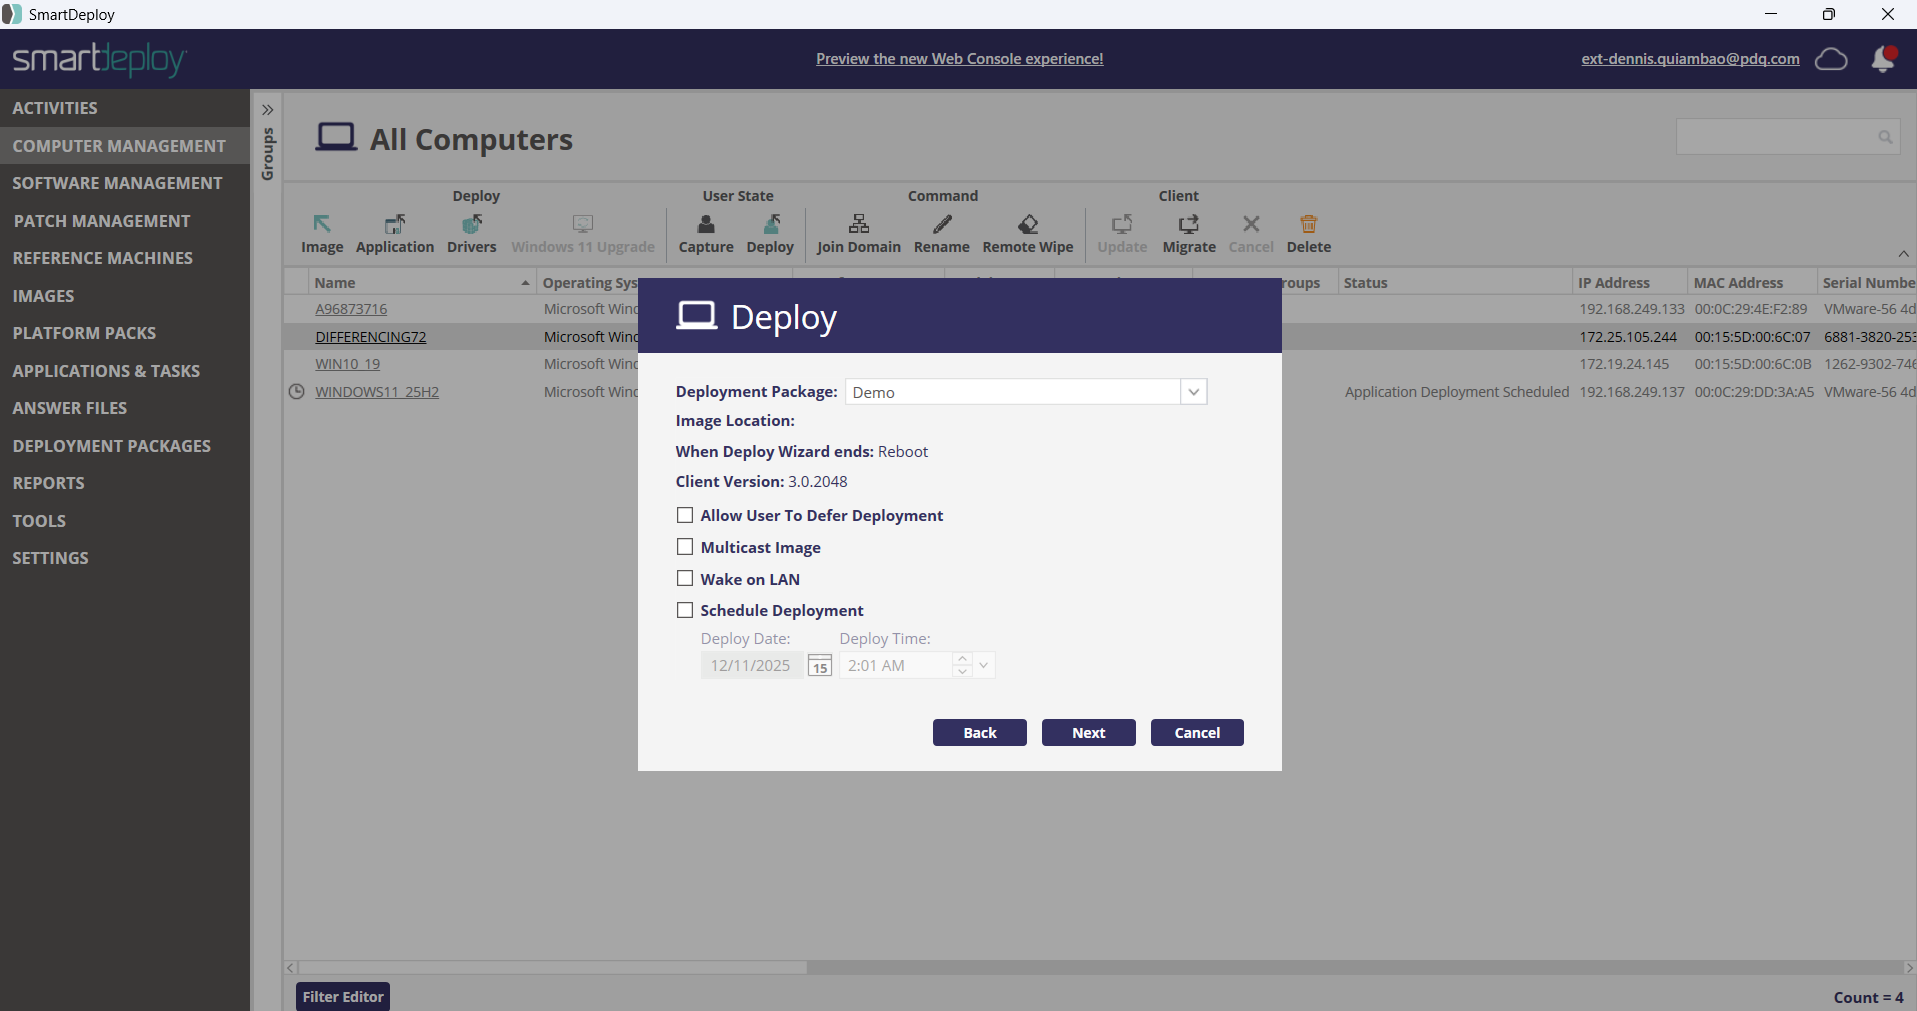Toggle the Schedule Deployment checkbox
Viewport: 1917px width, 1011px height.
pyautogui.click(x=685, y=610)
